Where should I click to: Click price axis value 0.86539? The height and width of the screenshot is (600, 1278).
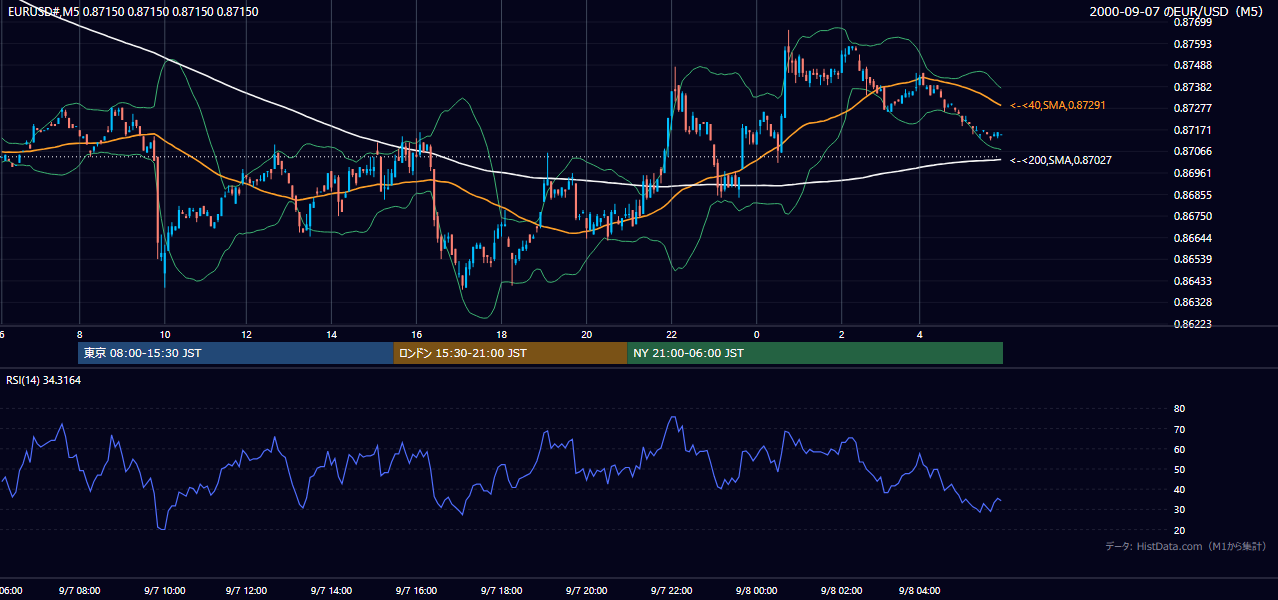click(1192, 259)
